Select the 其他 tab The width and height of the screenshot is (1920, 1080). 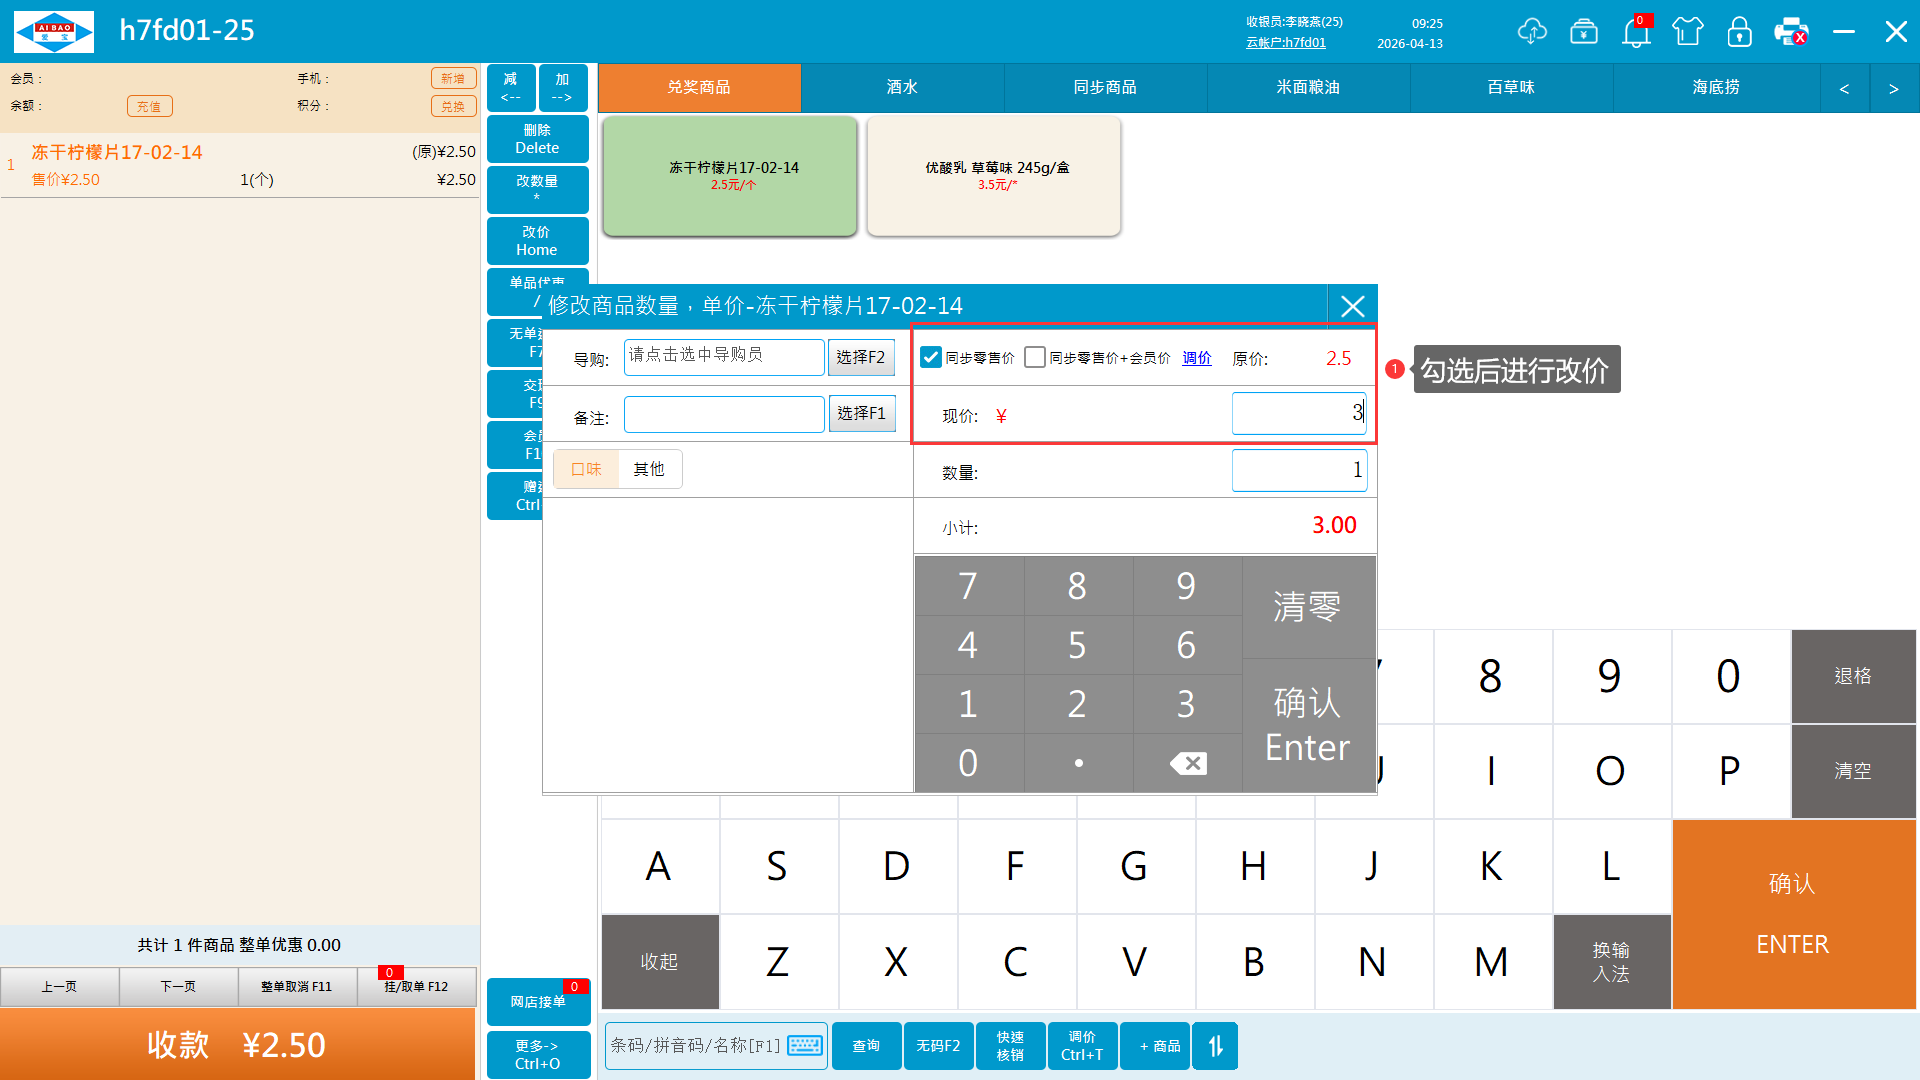point(648,469)
